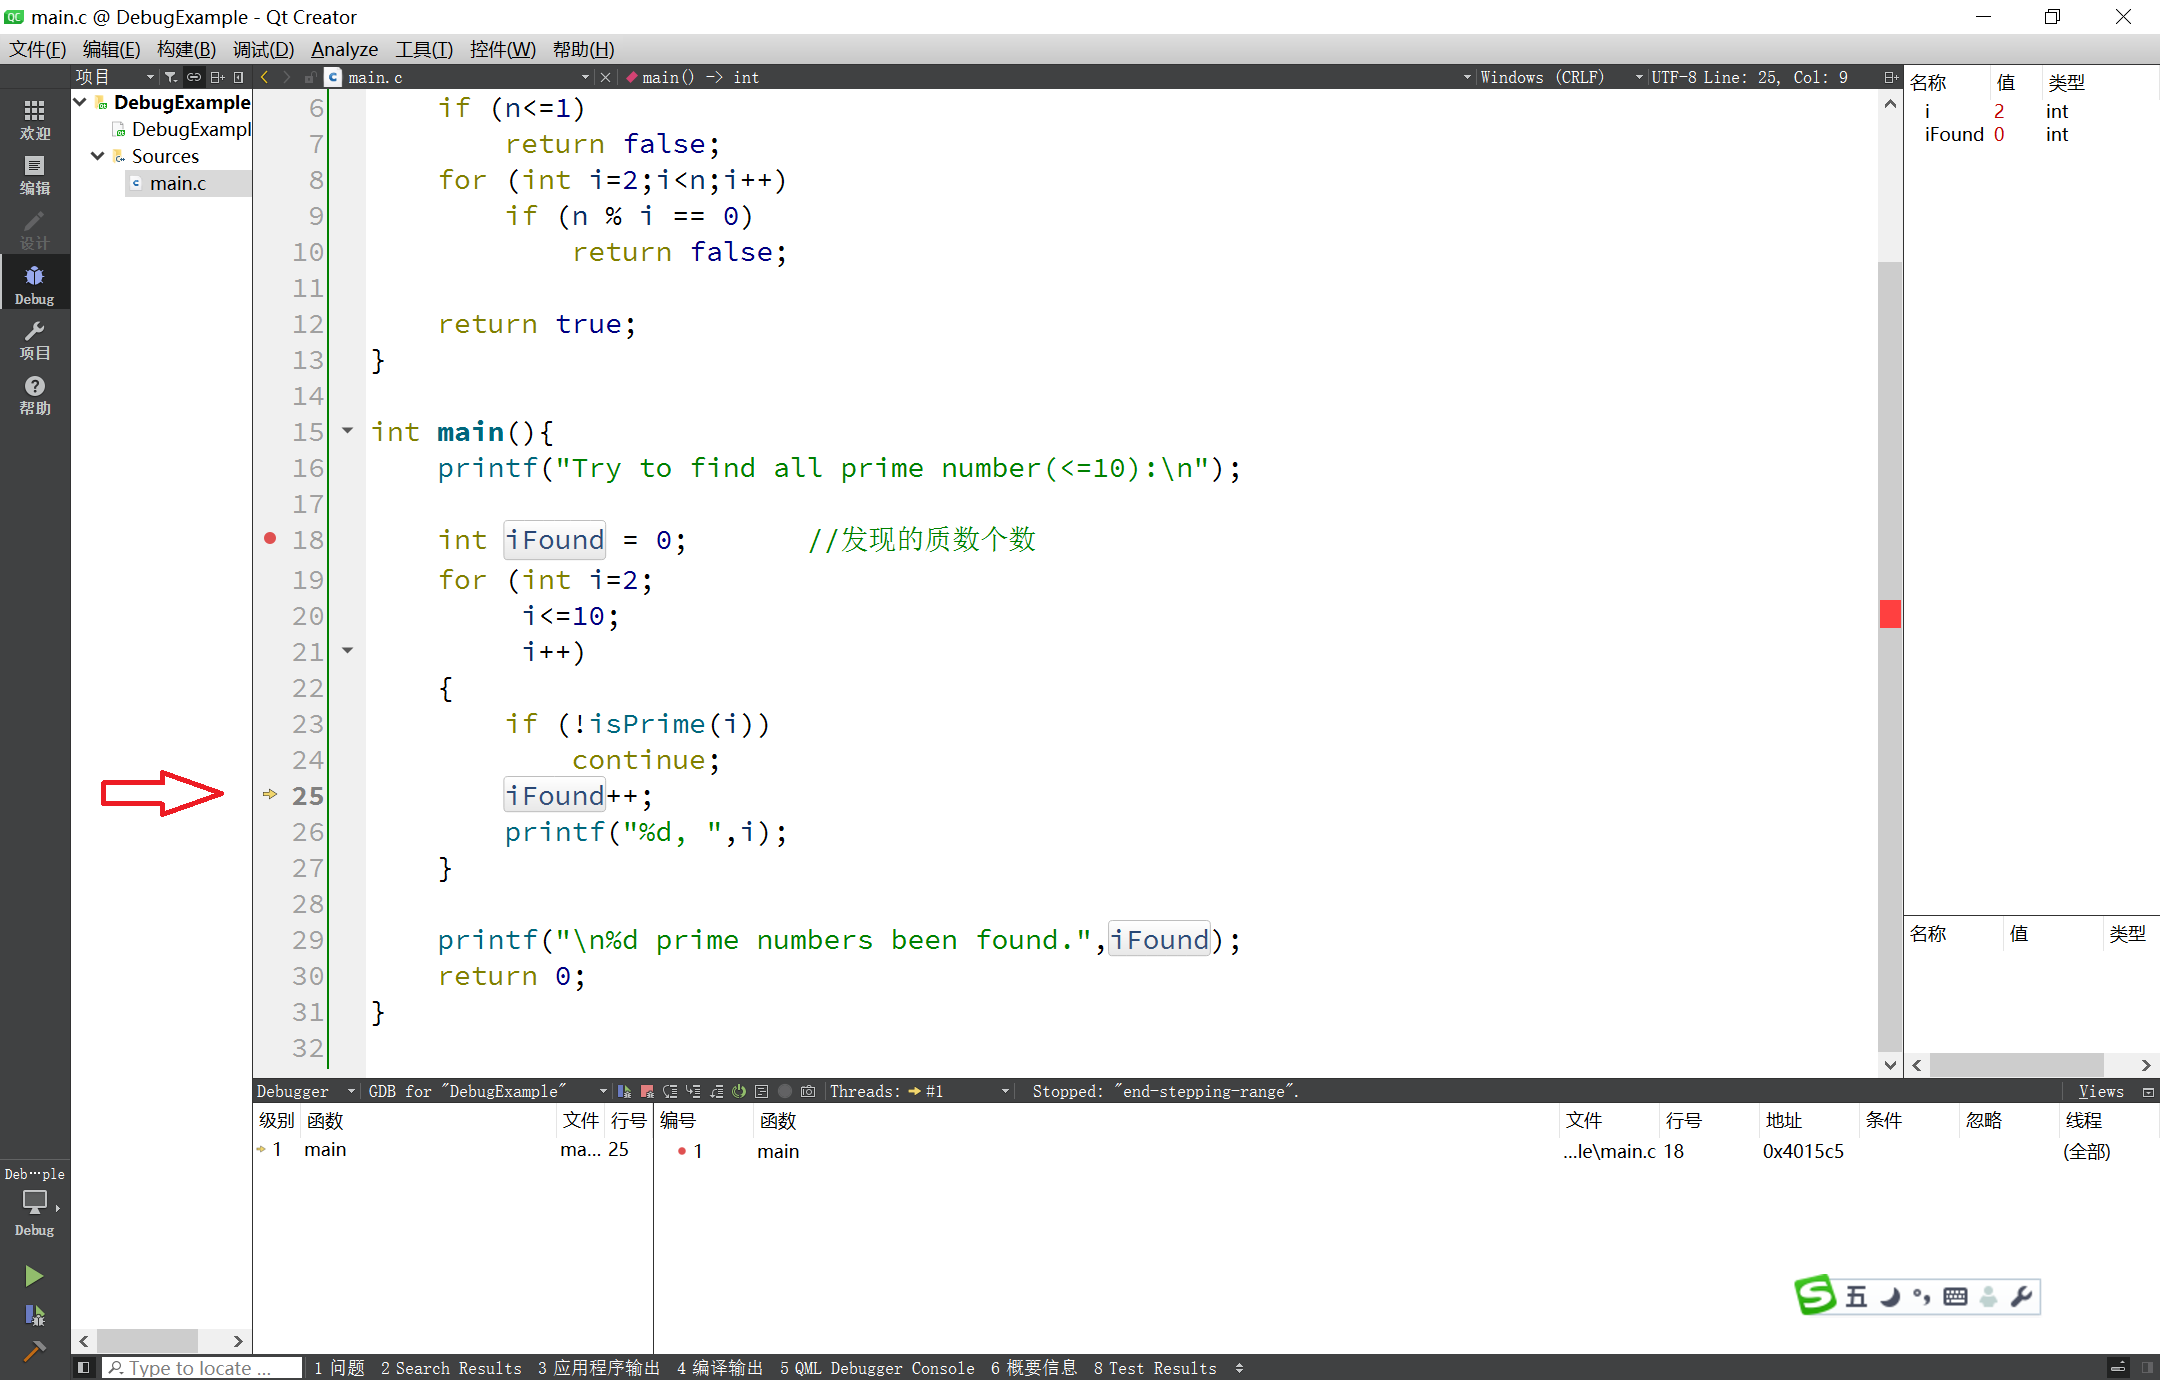2160x1380 pixels.
Task: Toggle operate-by-instruction mode icon
Action: pos(762,1091)
